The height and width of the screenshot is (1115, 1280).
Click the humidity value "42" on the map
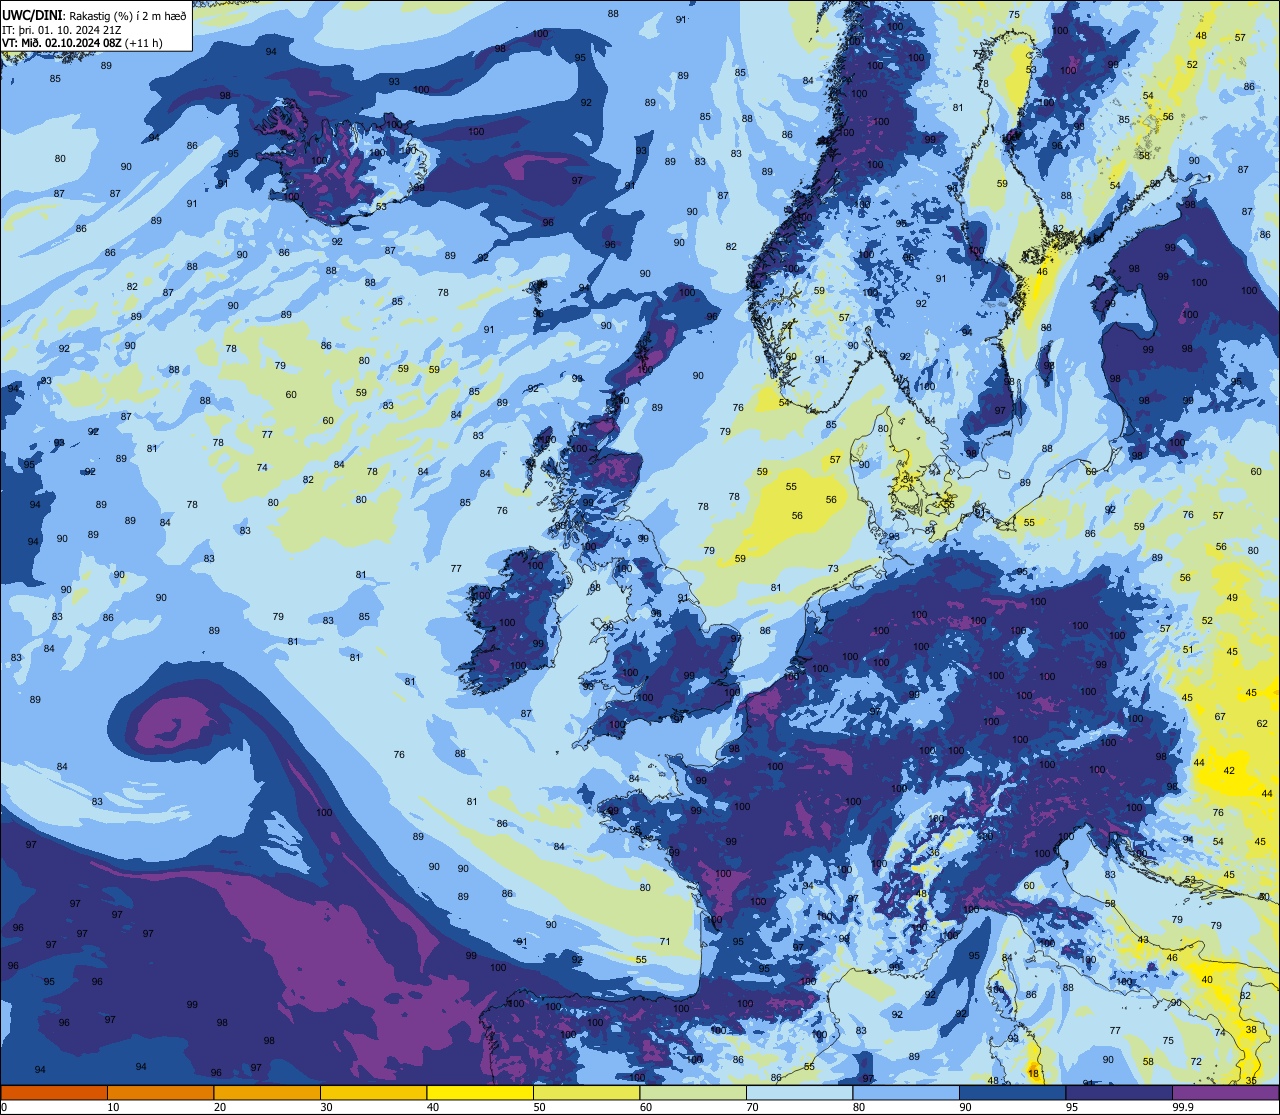click(1230, 771)
